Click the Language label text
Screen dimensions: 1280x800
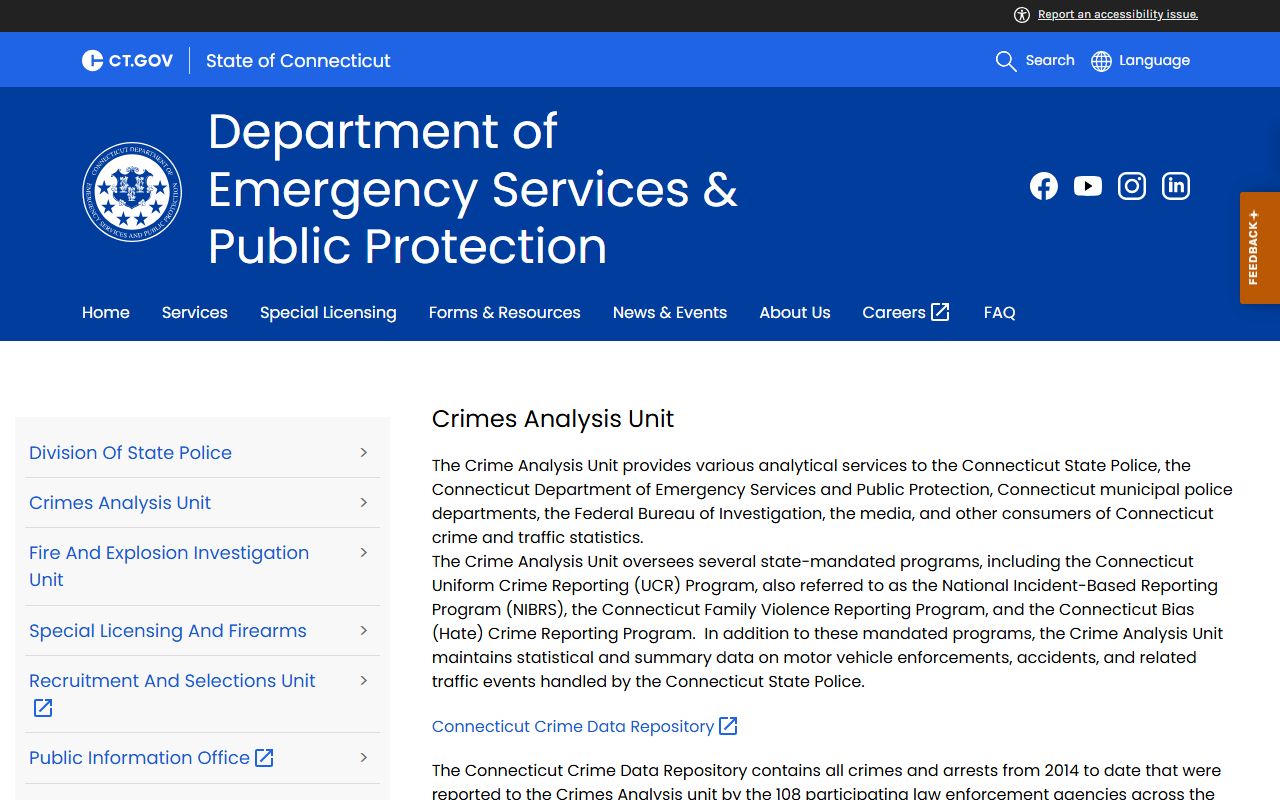[x=1154, y=61]
